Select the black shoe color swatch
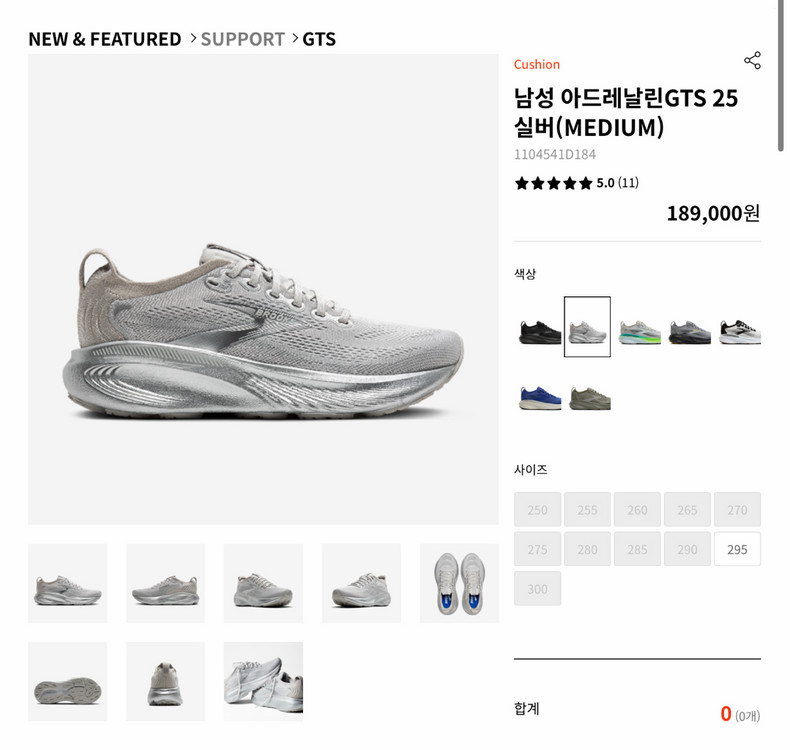Screen dimensions: 790x750 (x=540, y=327)
